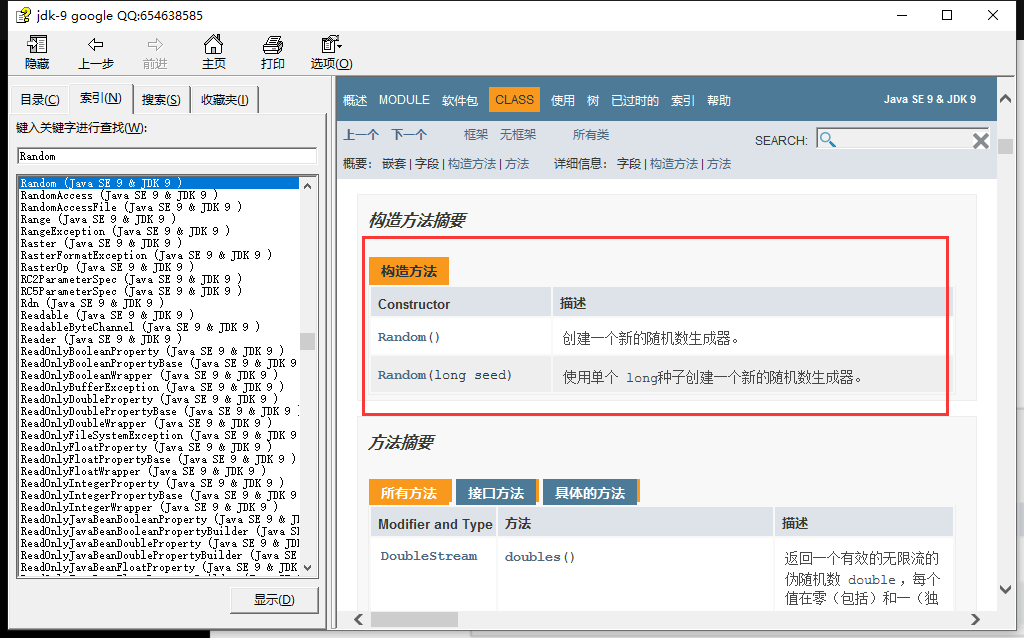Click 方法 link in 详细信息 row
Image resolution: width=1024 pixels, height=638 pixels.
pyautogui.click(x=718, y=164)
